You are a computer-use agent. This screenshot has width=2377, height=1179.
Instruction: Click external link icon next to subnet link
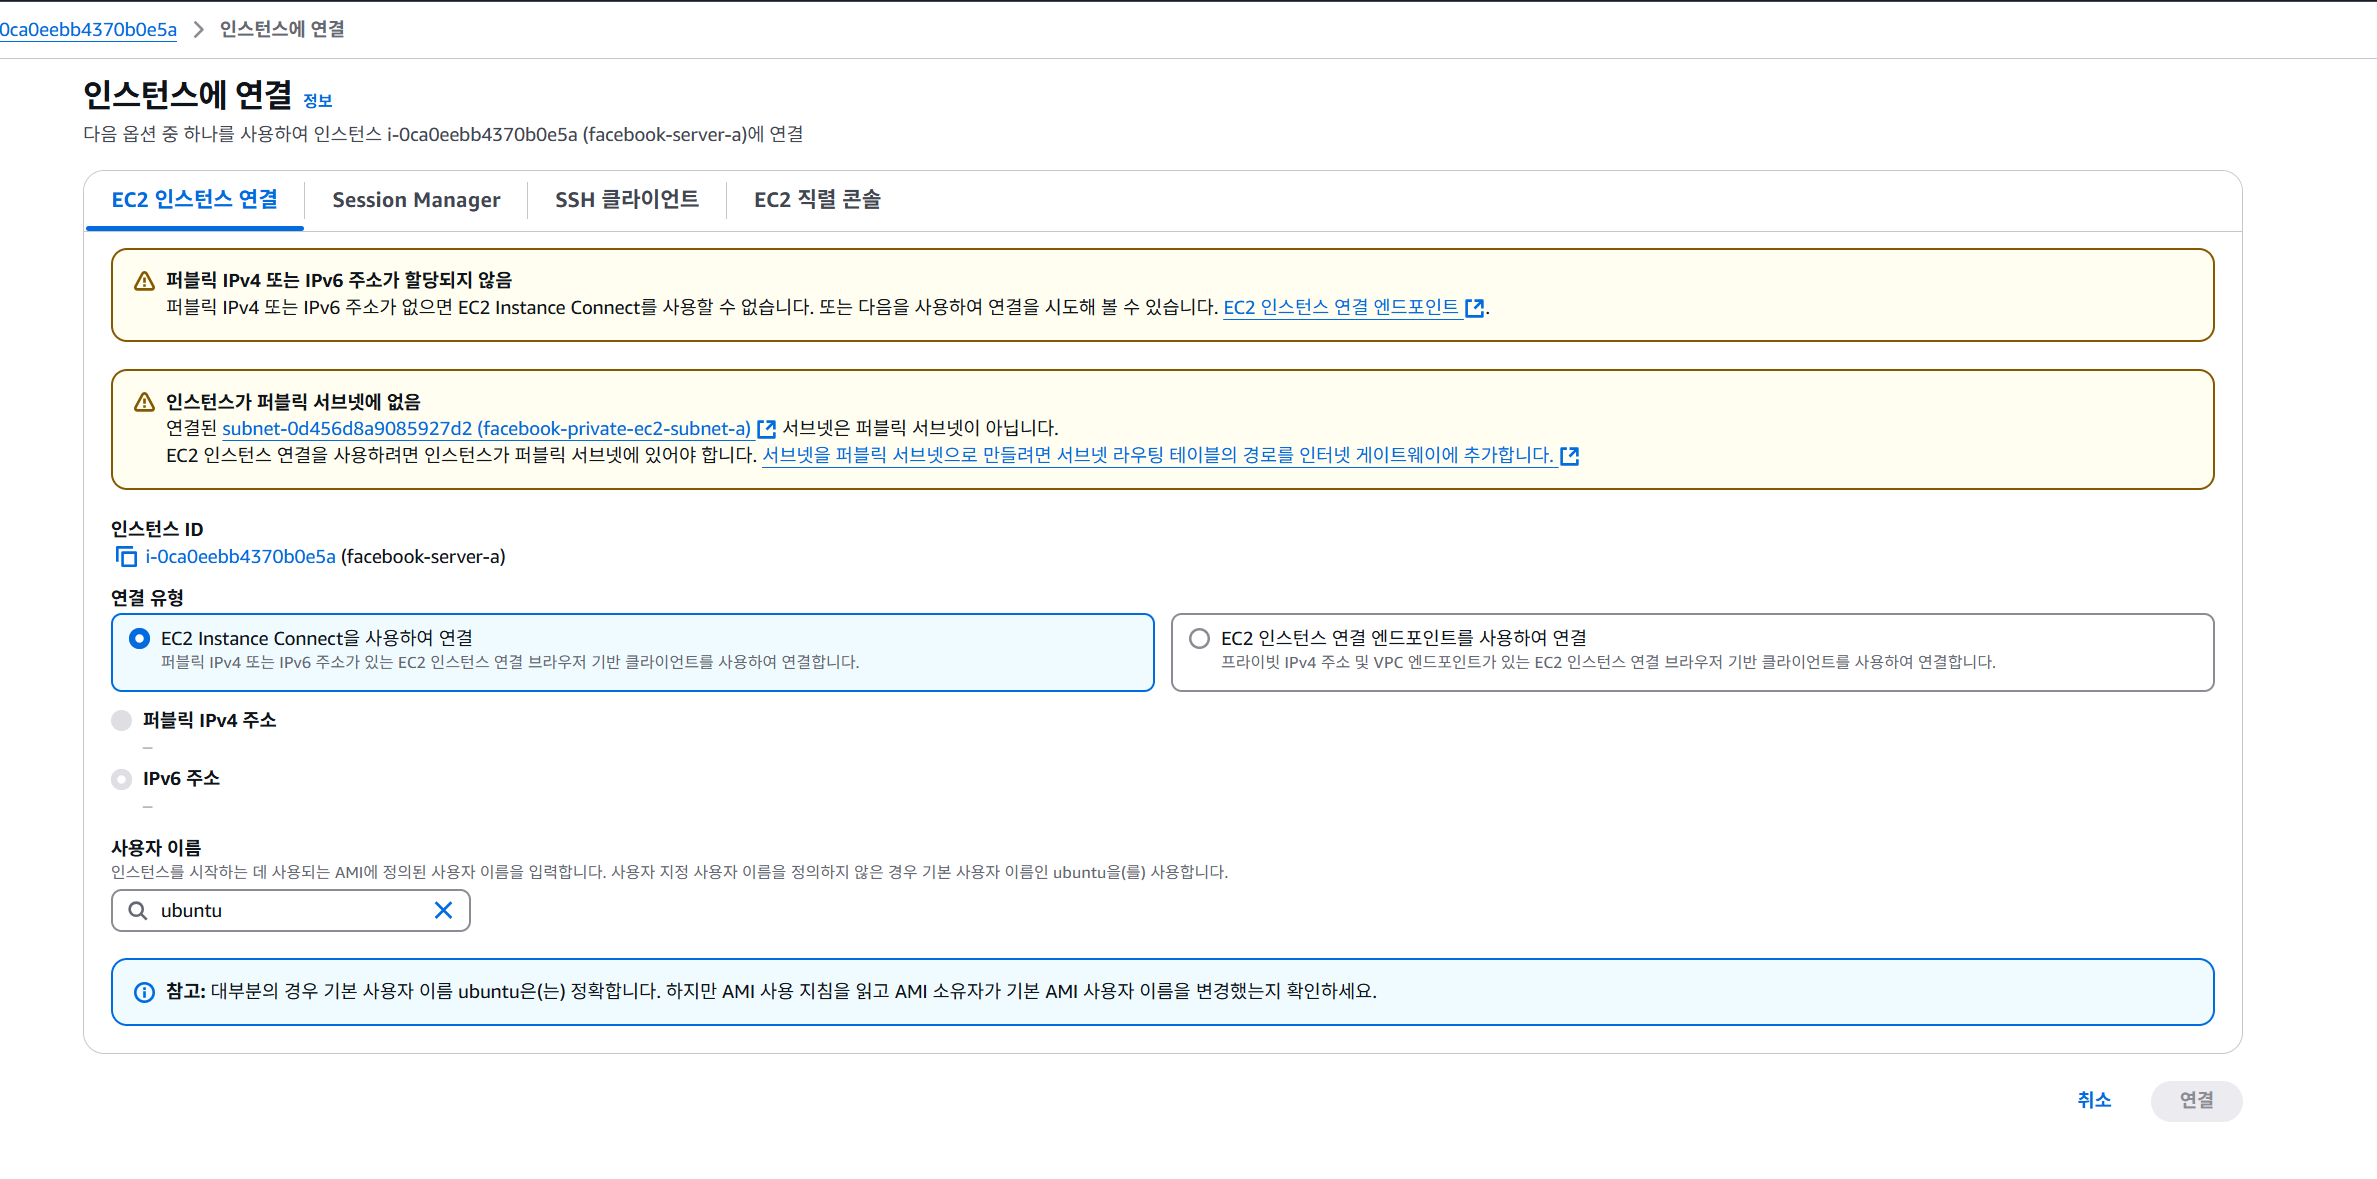[x=767, y=429]
